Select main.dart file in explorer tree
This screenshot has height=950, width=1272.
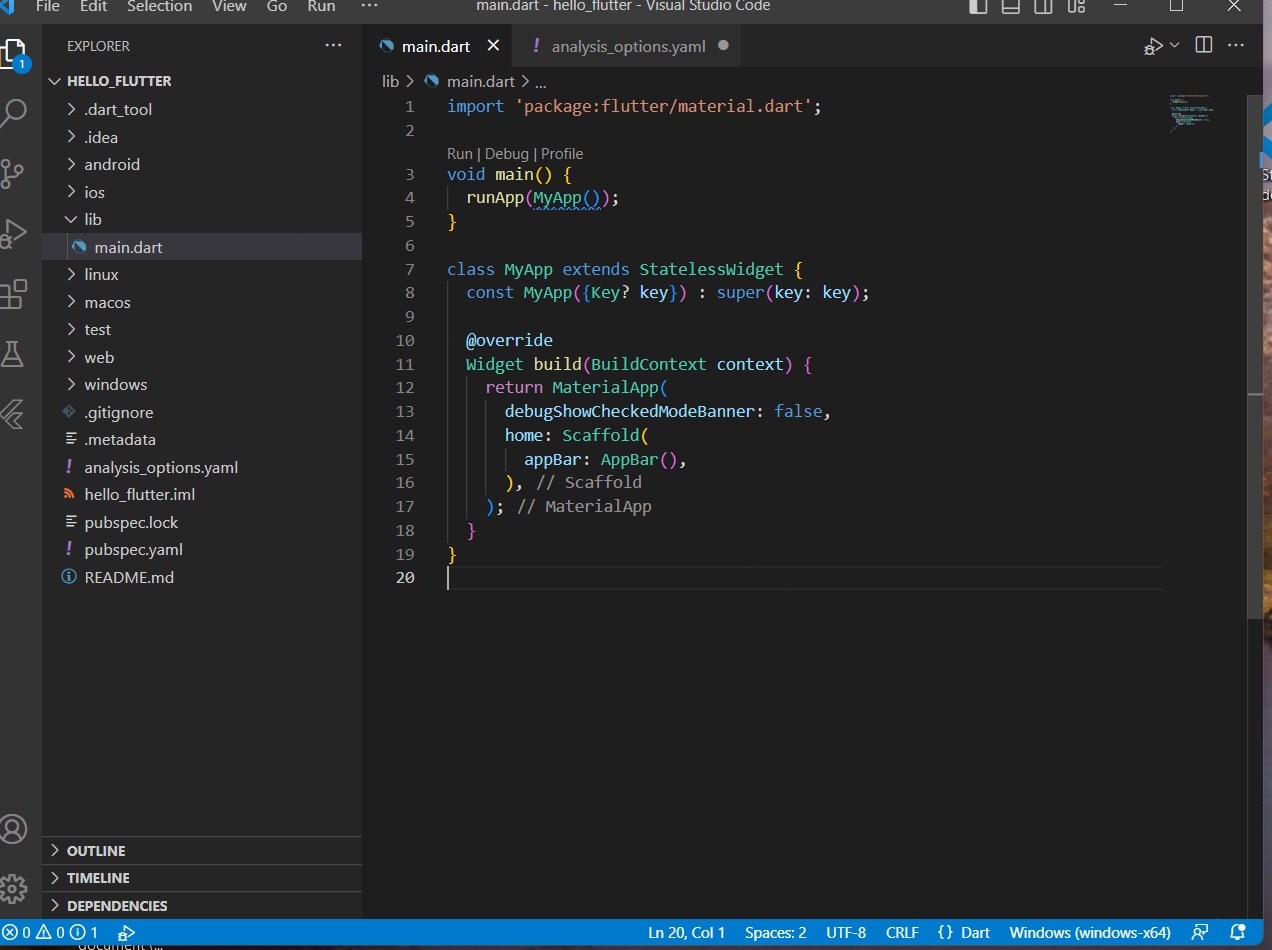click(202, 247)
